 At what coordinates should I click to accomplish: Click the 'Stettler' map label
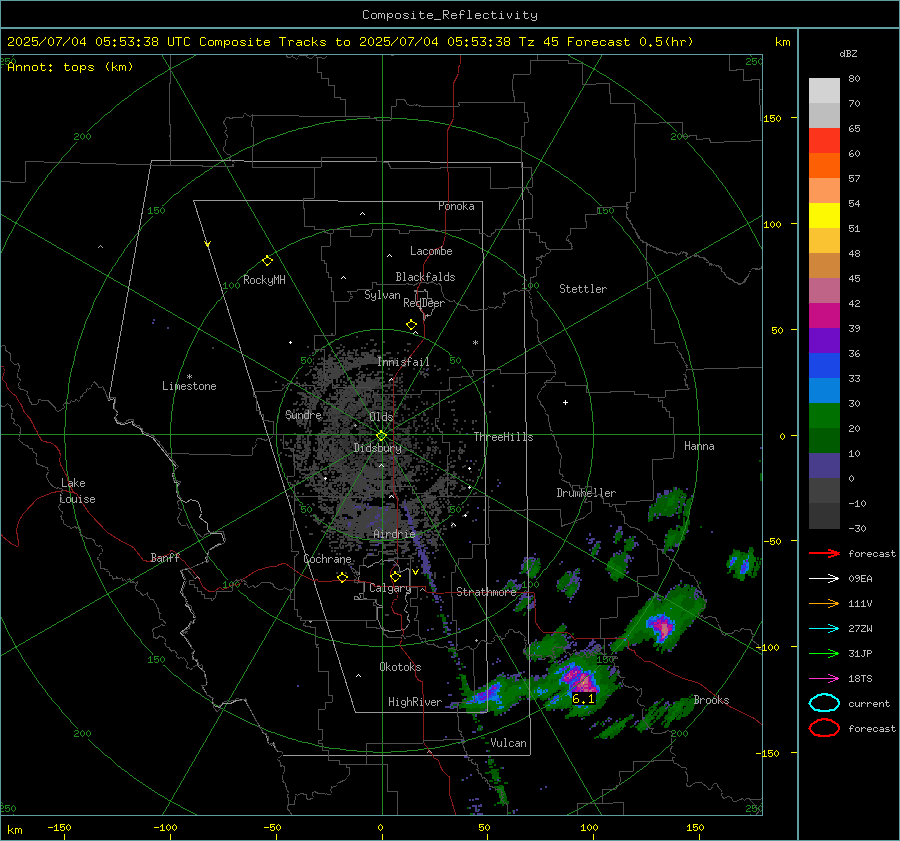pyautogui.click(x=583, y=289)
